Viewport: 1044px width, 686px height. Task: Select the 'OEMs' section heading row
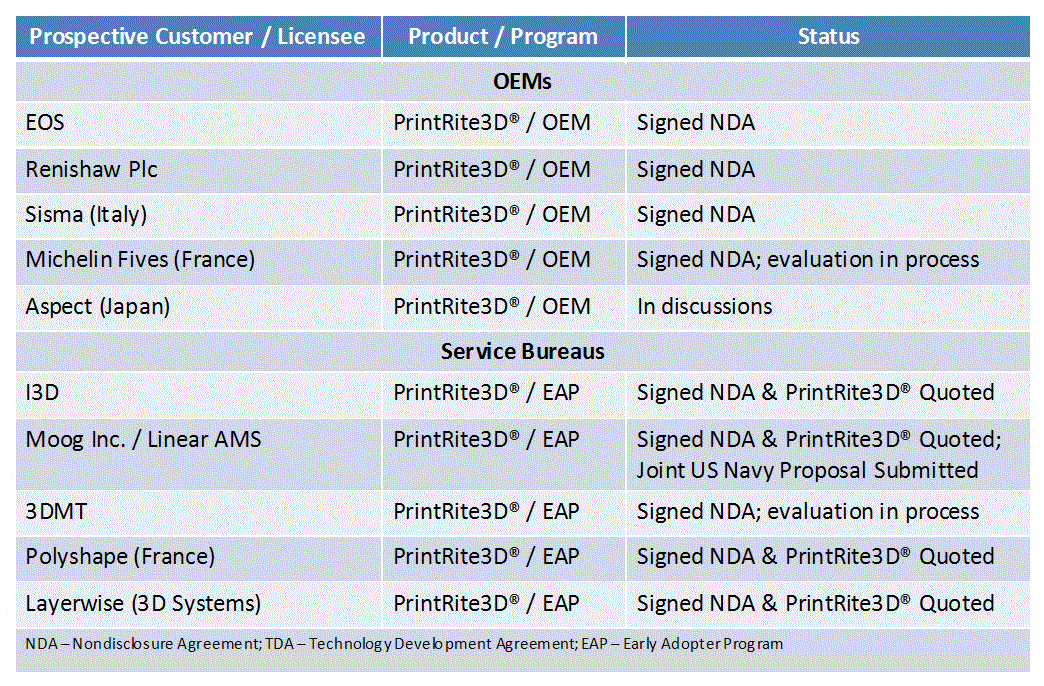[522, 80]
